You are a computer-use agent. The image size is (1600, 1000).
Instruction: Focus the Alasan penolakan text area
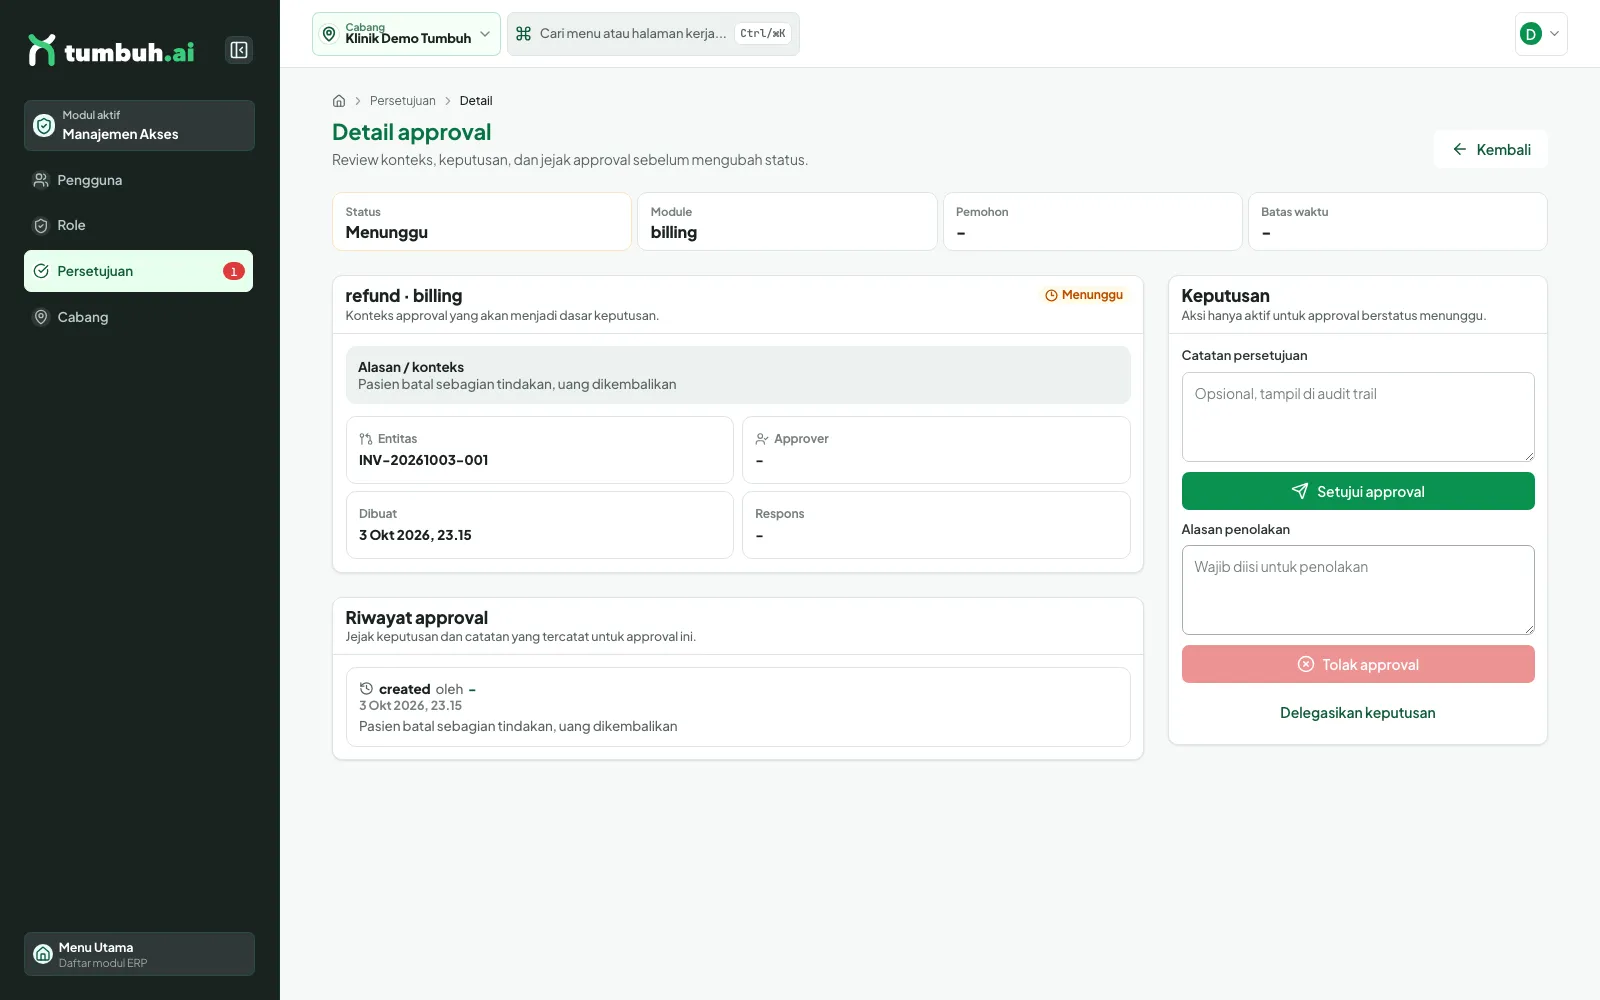(x=1358, y=590)
